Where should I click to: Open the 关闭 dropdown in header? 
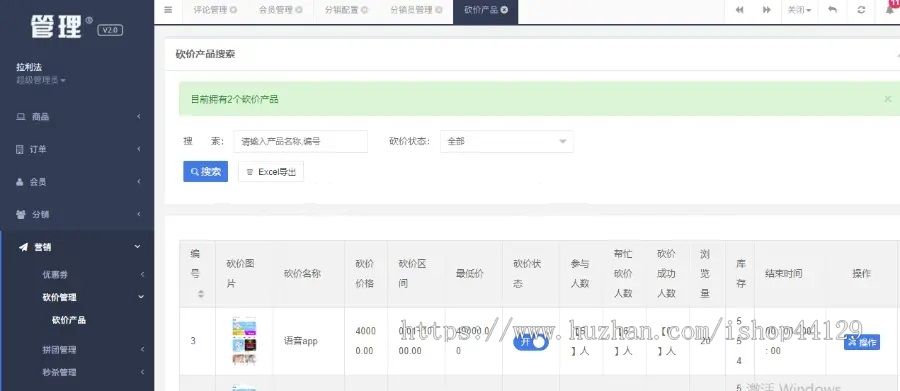coord(799,10)
